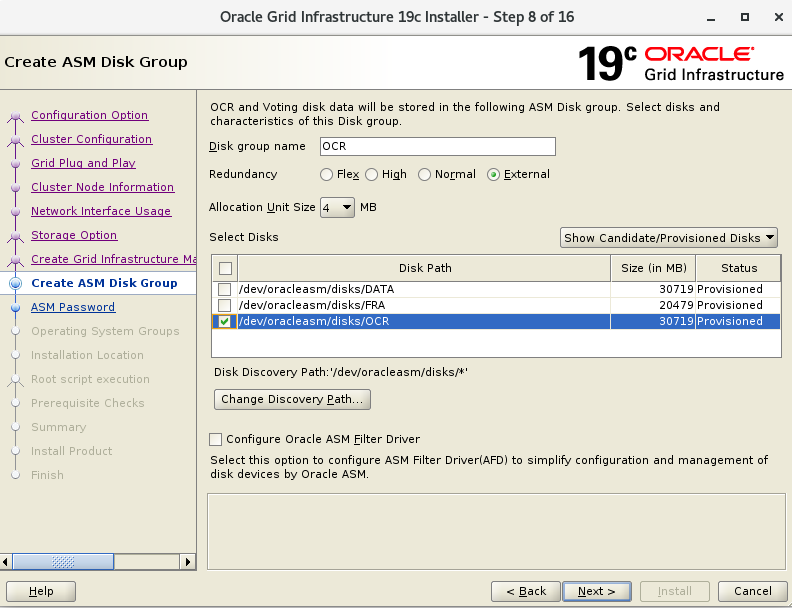Screen dimensions: 792x608
Task: Uncheck the /dev/oracleasm/disks/OCR disk checkbox
Action: [x=224, y=322]
